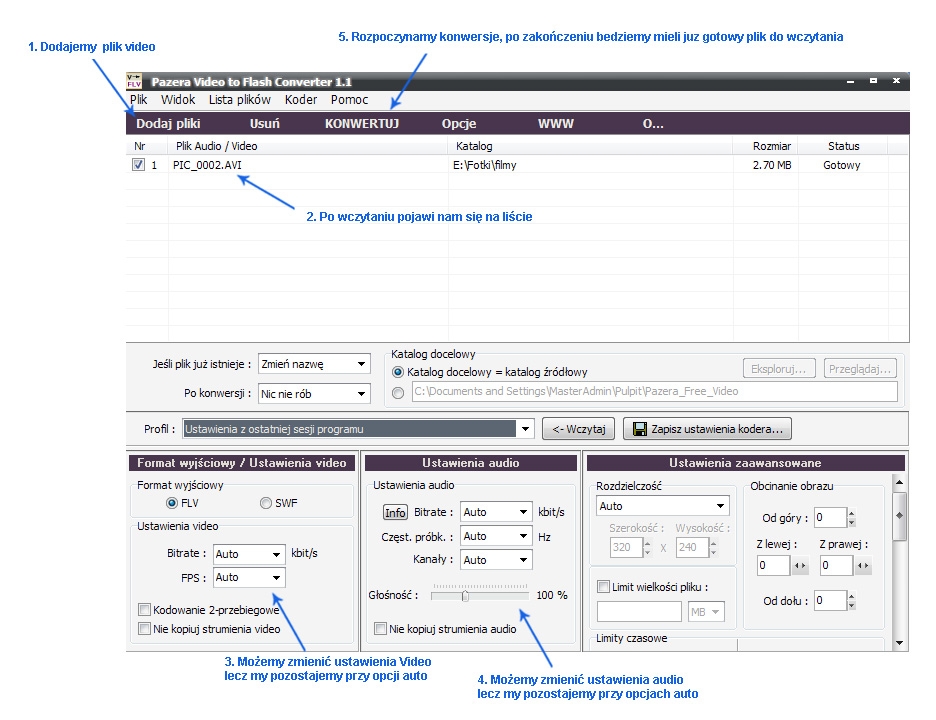The image size is (936, 720).
Task: Click the Katalog column header
Action: (590, 146)
